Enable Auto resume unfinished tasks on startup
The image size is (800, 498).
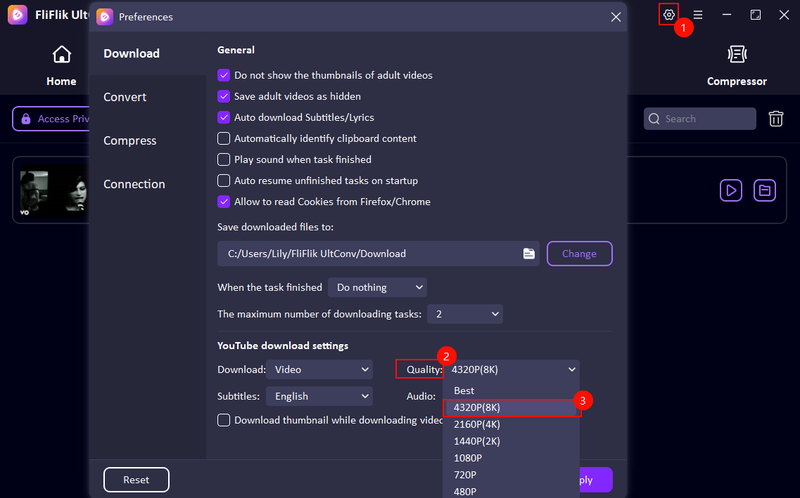tap(223, 181)
